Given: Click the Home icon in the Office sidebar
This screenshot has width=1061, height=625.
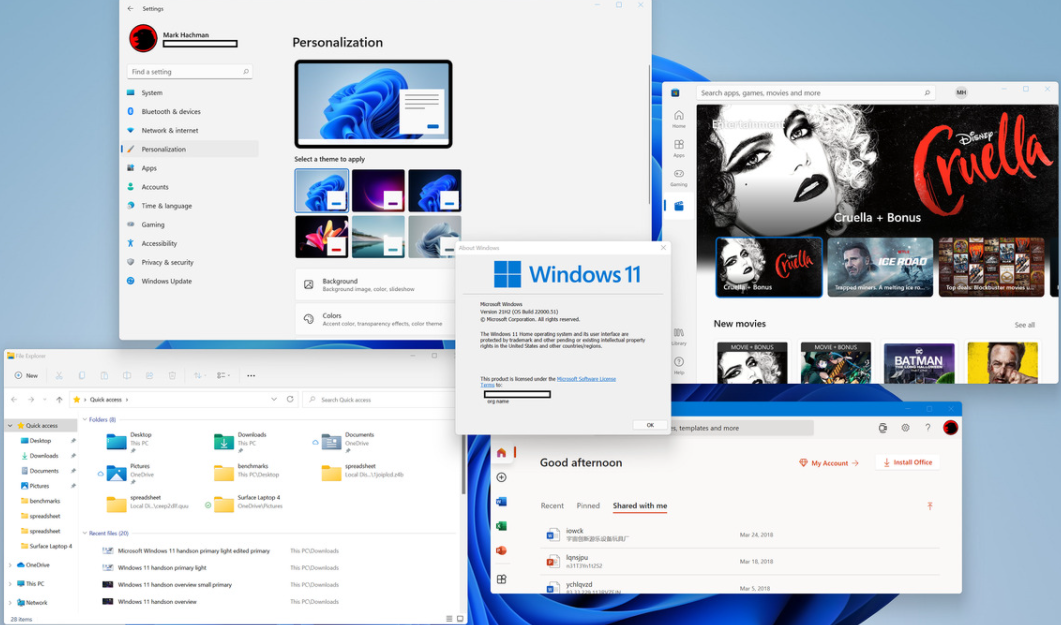Looking at the screenshot, I should [x=501, y=453].
